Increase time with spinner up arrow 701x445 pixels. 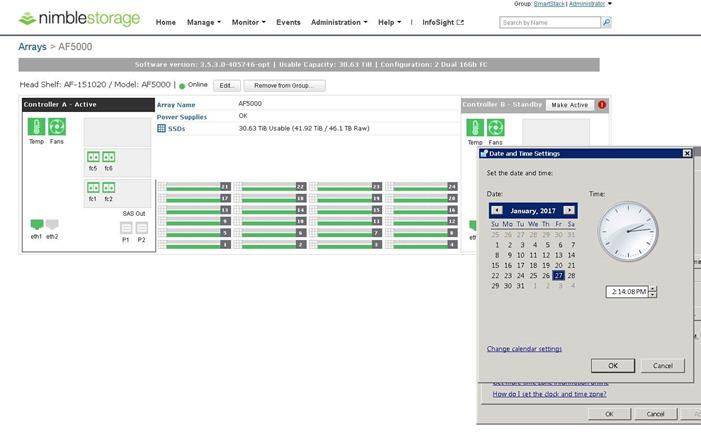pyautogui.click(x=653, y=288)
